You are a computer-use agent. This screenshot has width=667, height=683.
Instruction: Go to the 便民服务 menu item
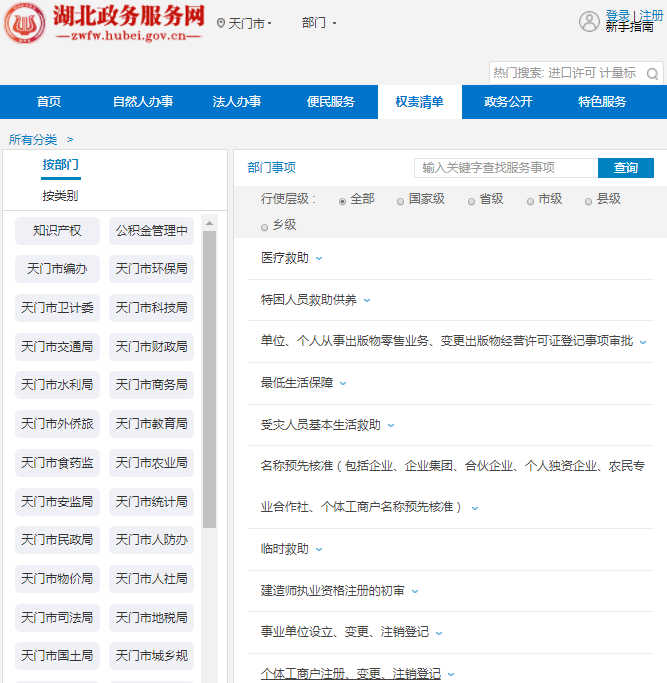tap(330, 102)
